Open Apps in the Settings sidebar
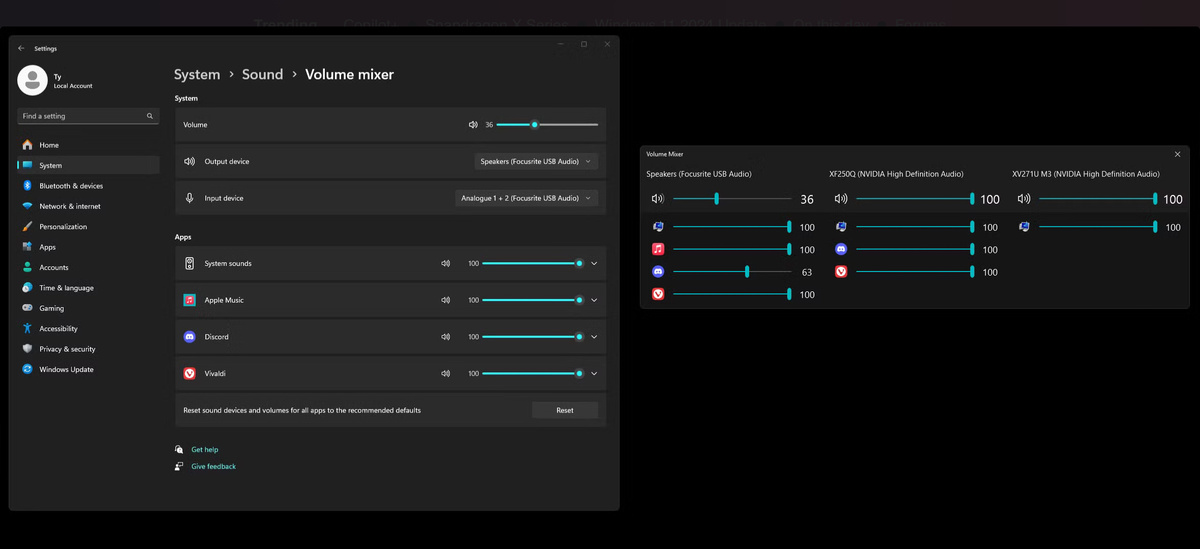The height and width of the screenshot is (549, 1200). pos(88,247)
